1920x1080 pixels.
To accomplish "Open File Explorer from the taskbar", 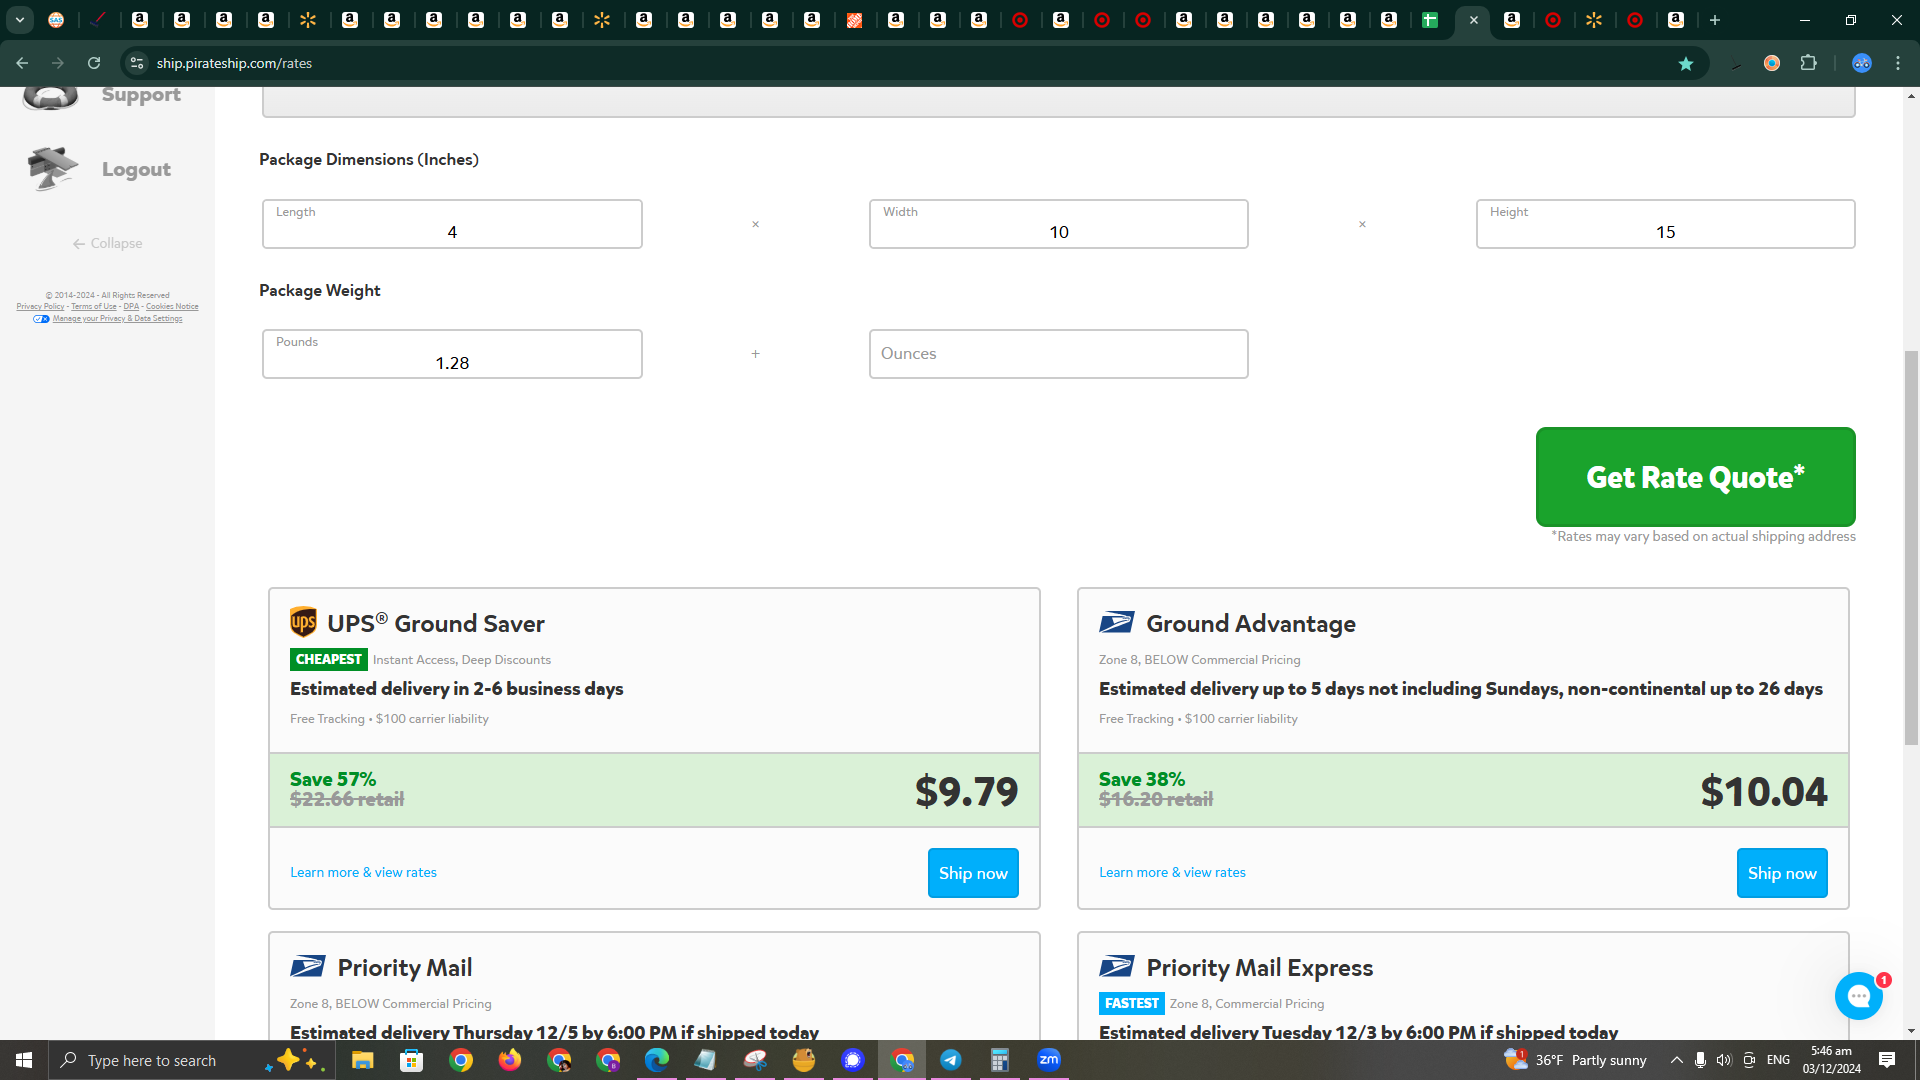I will [x=362, y=1060].
